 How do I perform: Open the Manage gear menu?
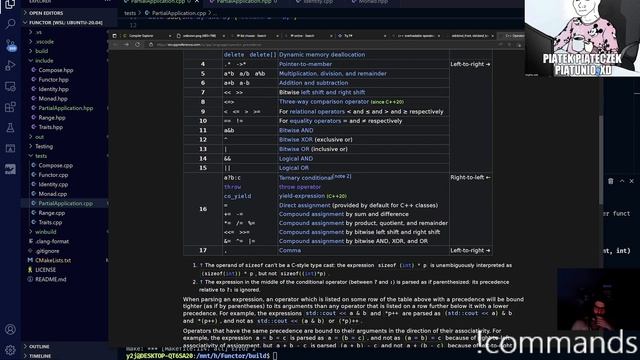tap(10, 350)
